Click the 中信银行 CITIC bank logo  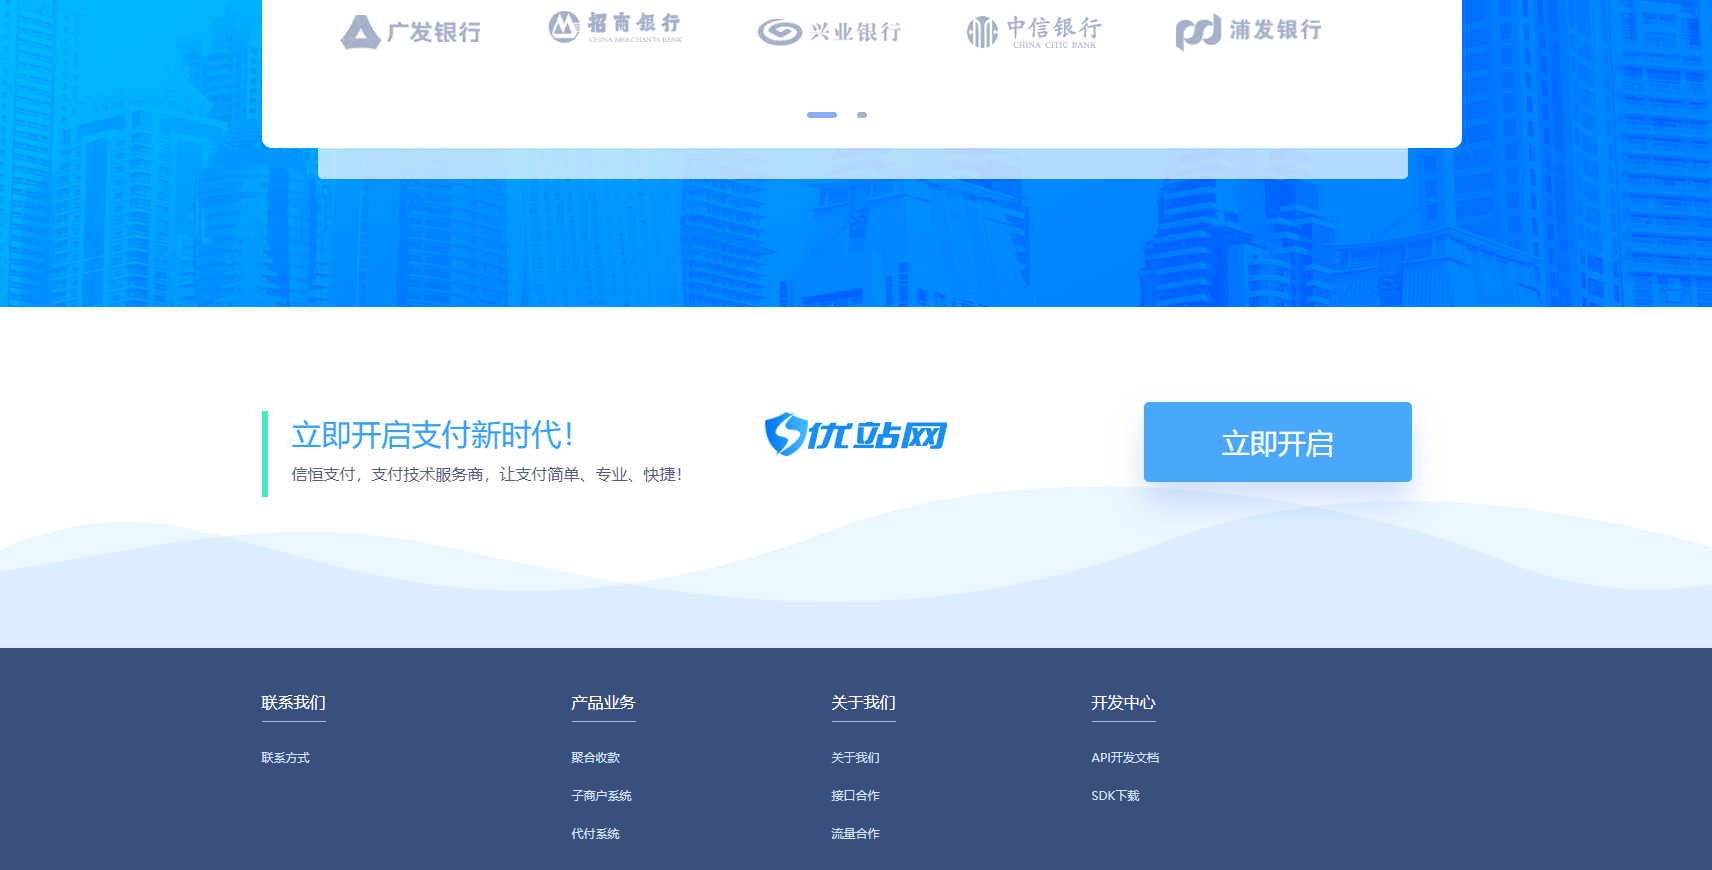1033,32
